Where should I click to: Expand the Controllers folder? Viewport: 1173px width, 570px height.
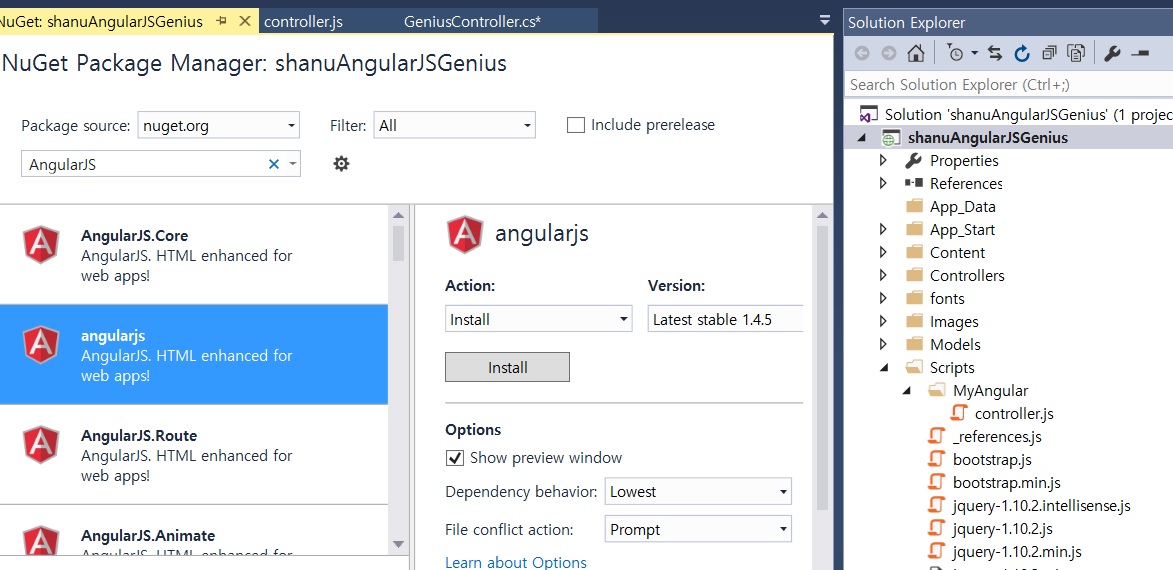point(883,275)
